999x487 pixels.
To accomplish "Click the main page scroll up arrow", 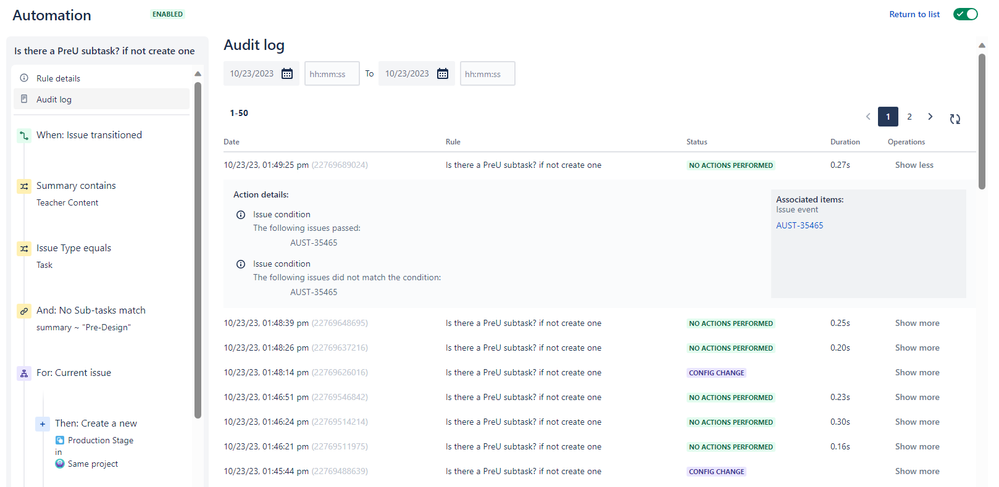I will 982,45.
